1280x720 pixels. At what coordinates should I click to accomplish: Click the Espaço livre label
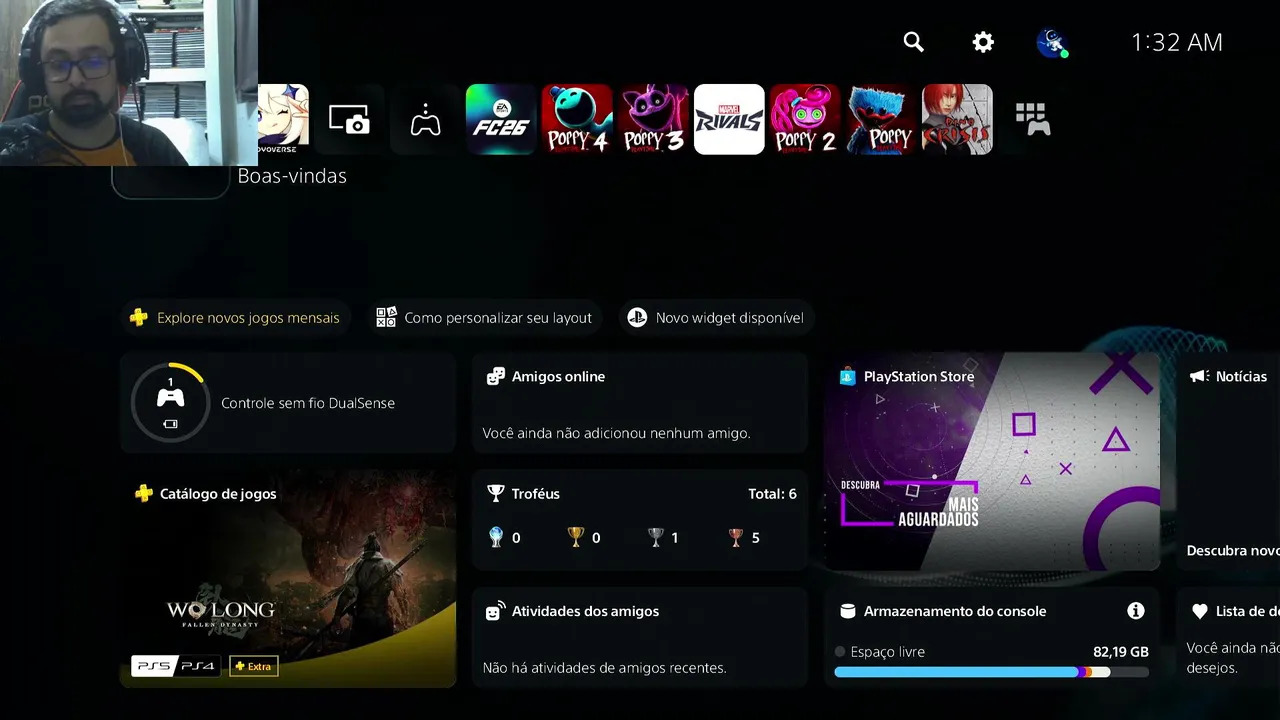(x=887, y=652)
